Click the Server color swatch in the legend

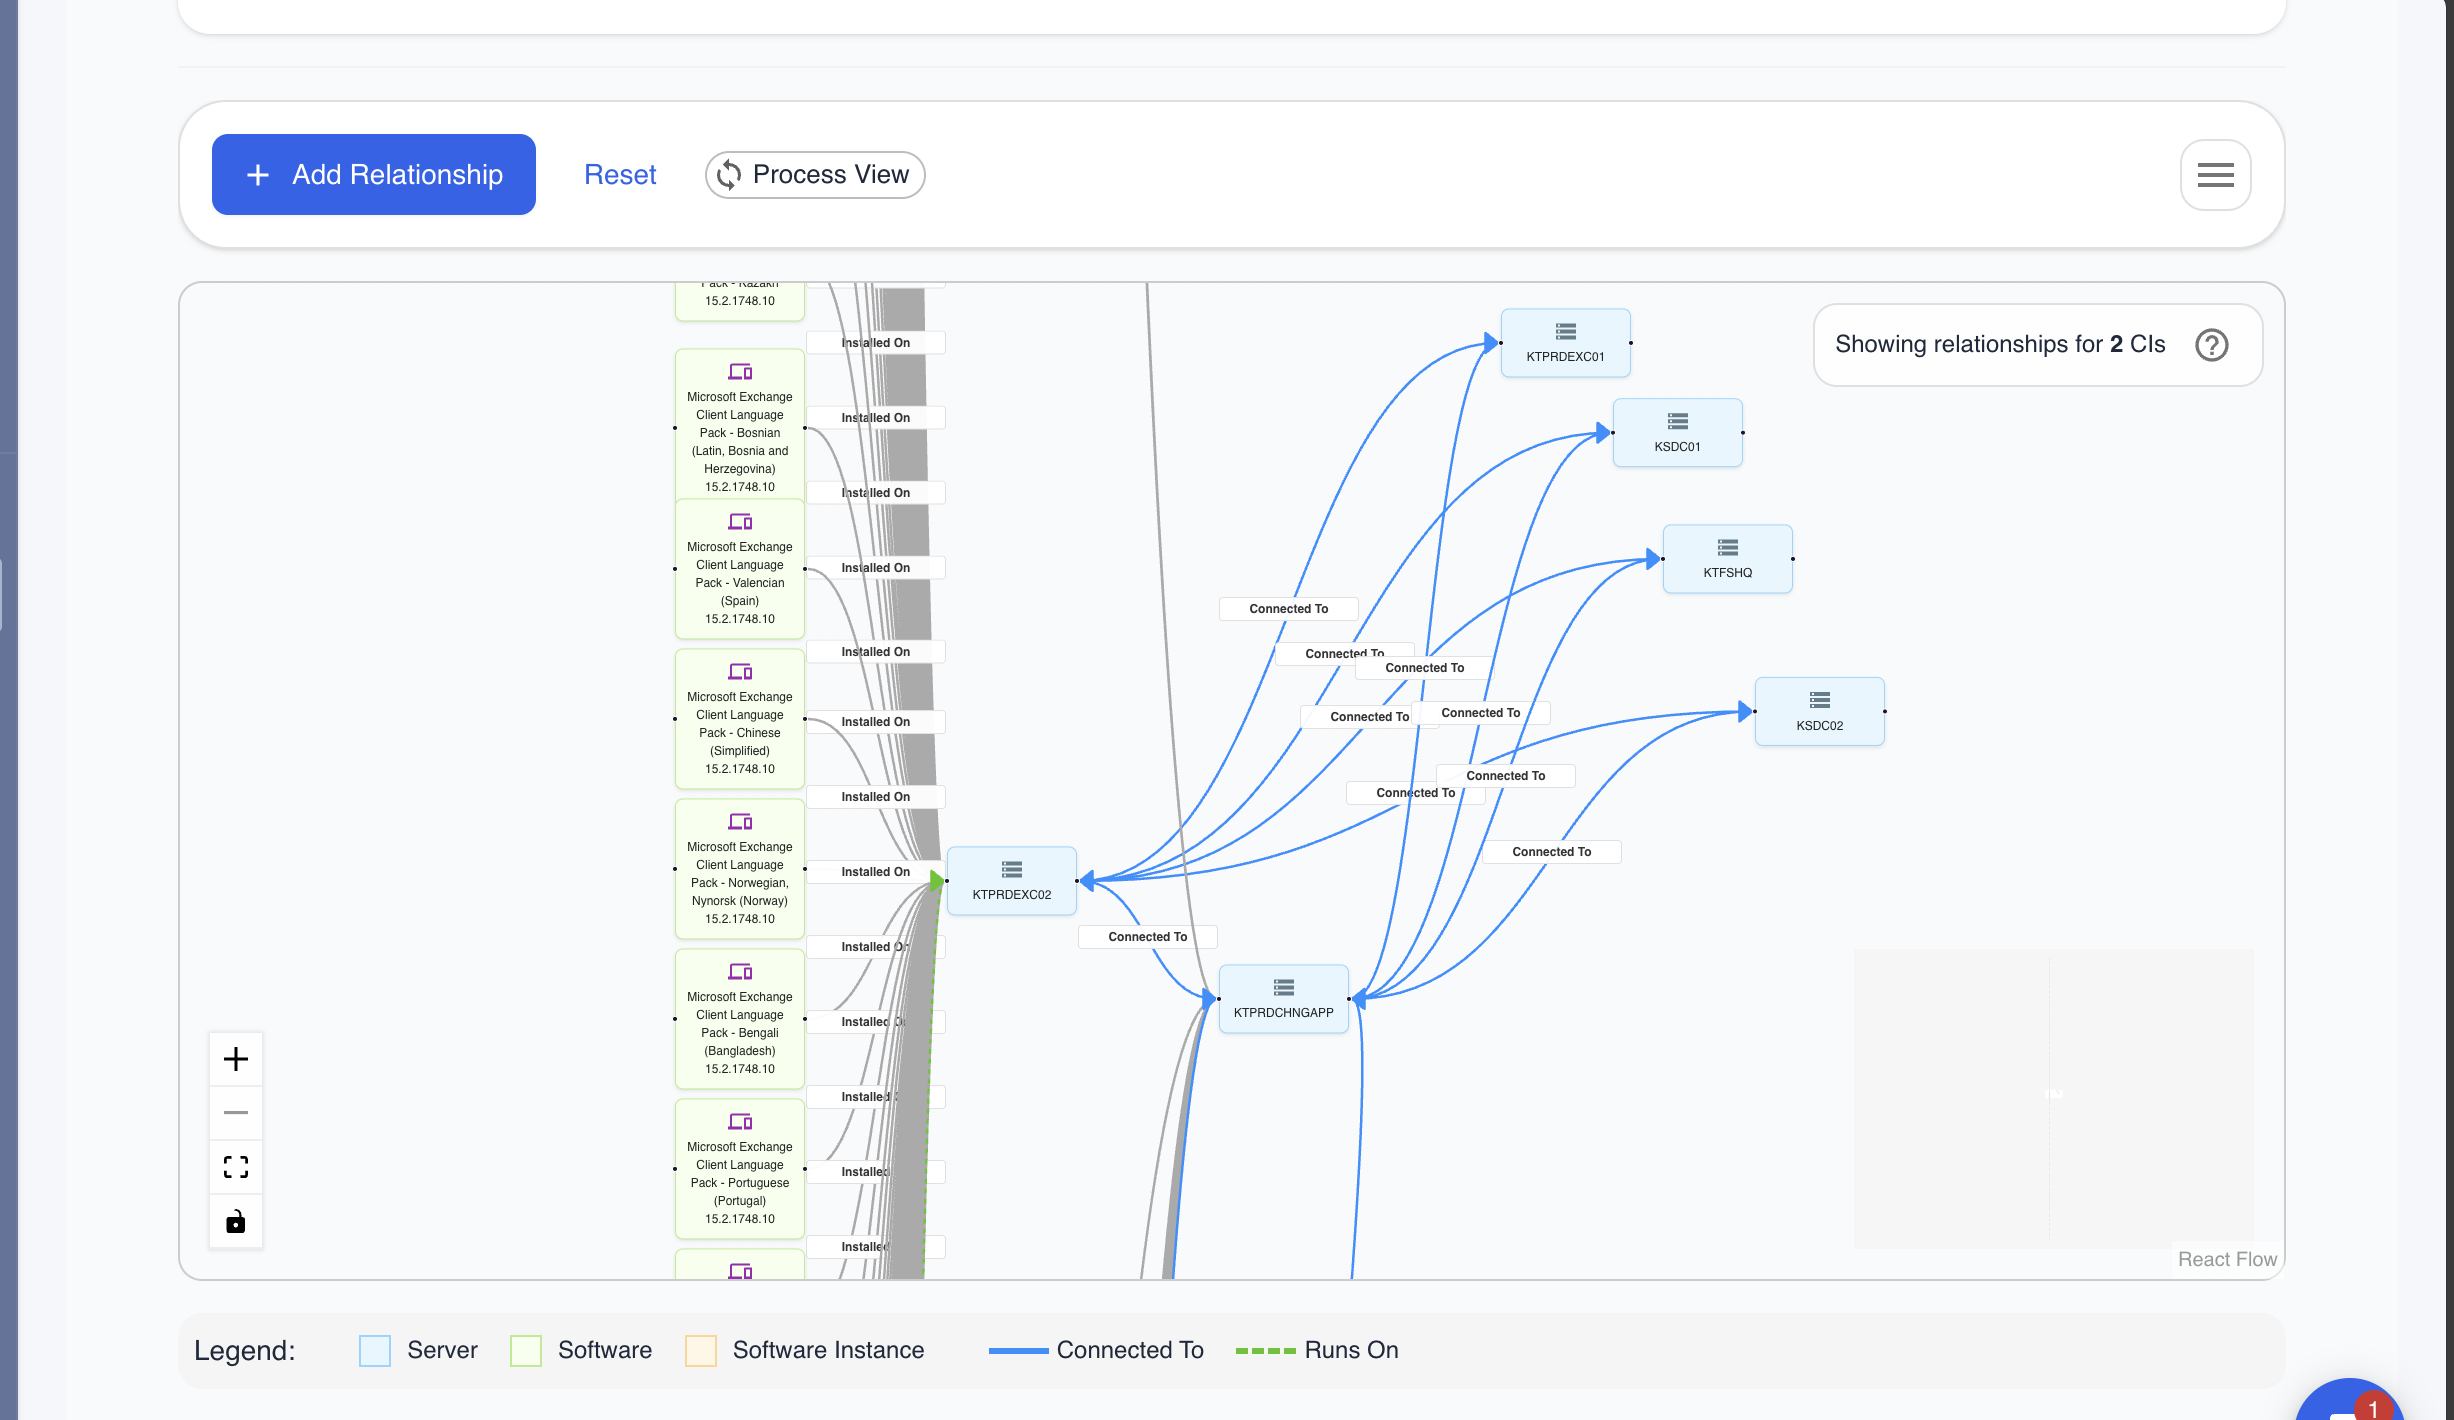(374, 1350)
